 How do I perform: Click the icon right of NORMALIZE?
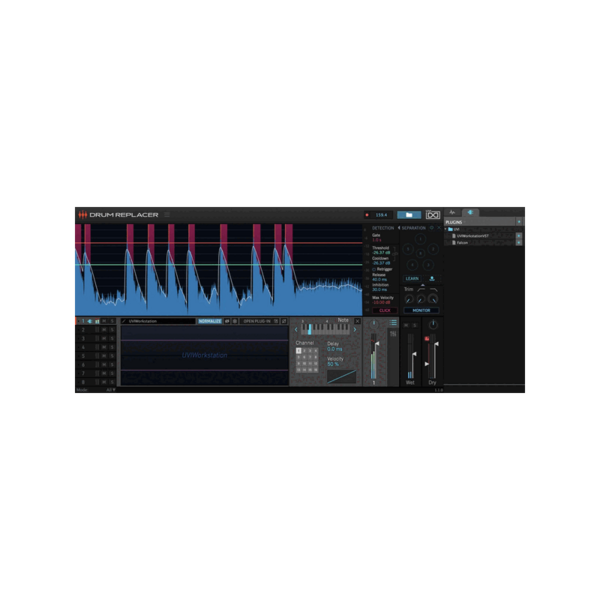[227, 321]
